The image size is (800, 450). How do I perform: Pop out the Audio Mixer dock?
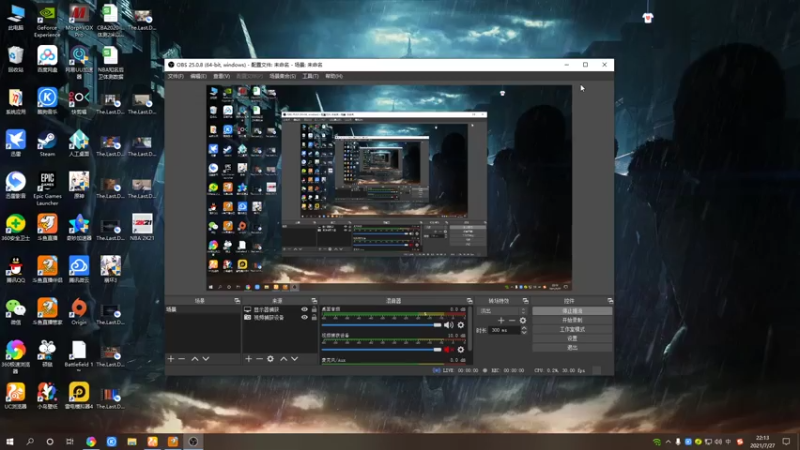click(469, 301)
